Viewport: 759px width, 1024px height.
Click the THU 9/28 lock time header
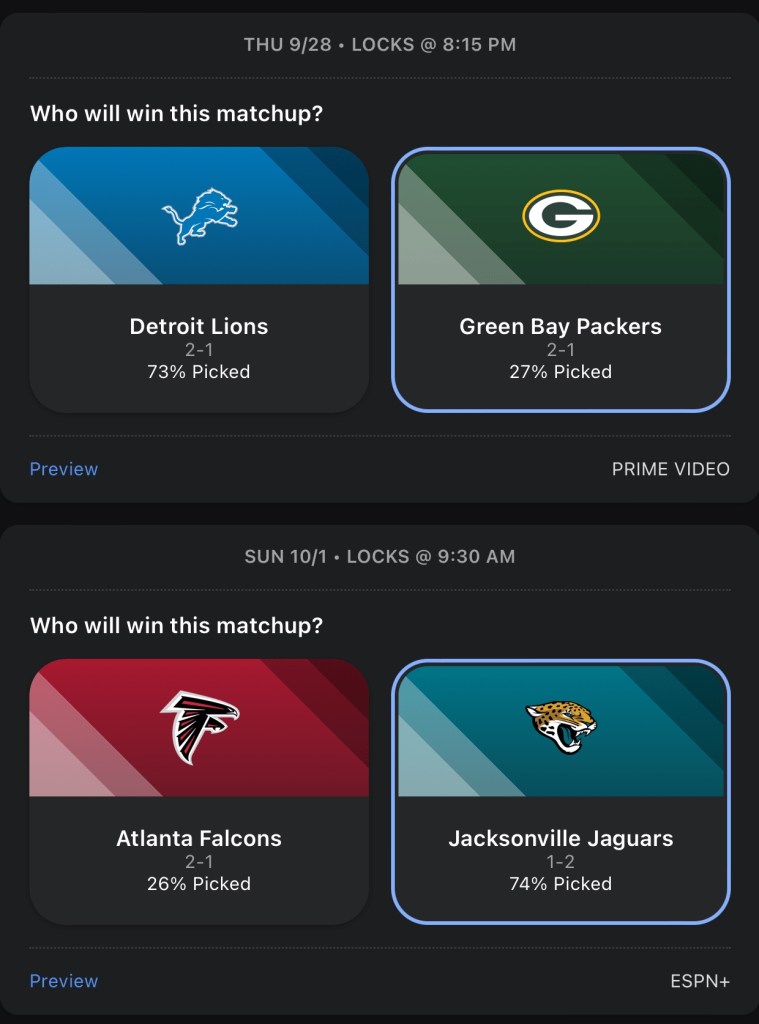380,45
